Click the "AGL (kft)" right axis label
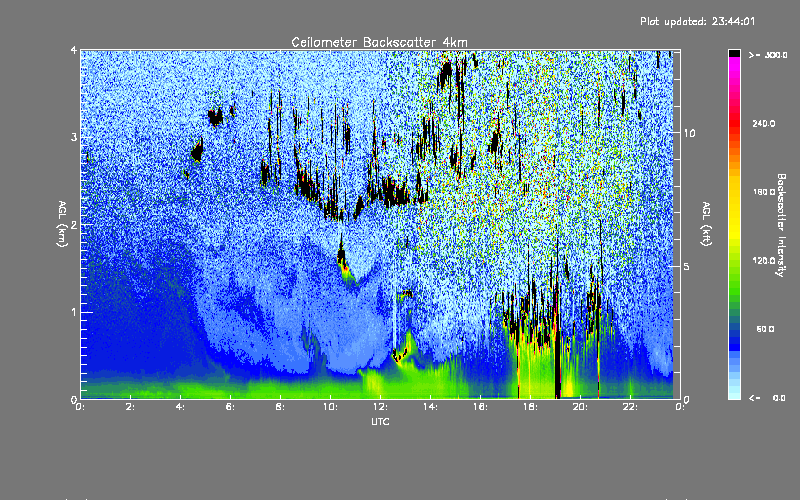 pos(706,224)
